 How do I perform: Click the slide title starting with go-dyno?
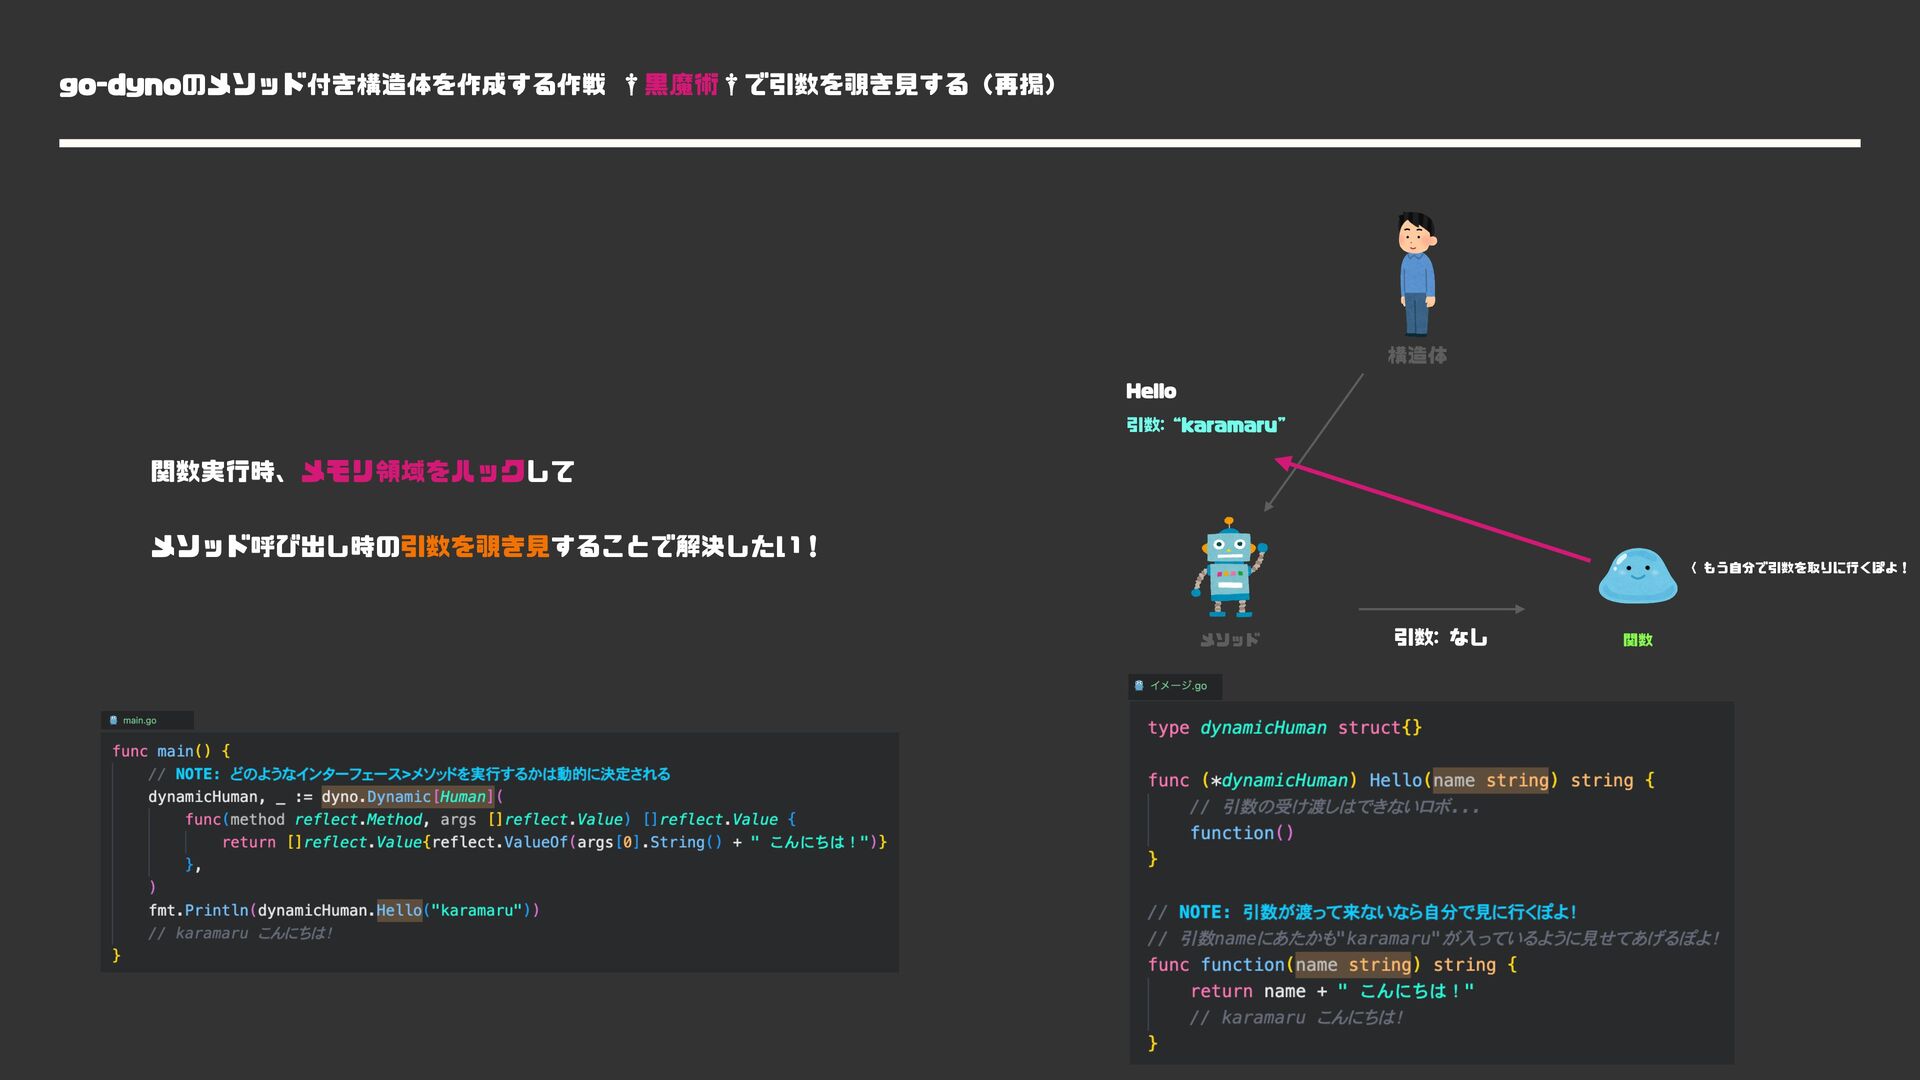(x=558, y=85)
